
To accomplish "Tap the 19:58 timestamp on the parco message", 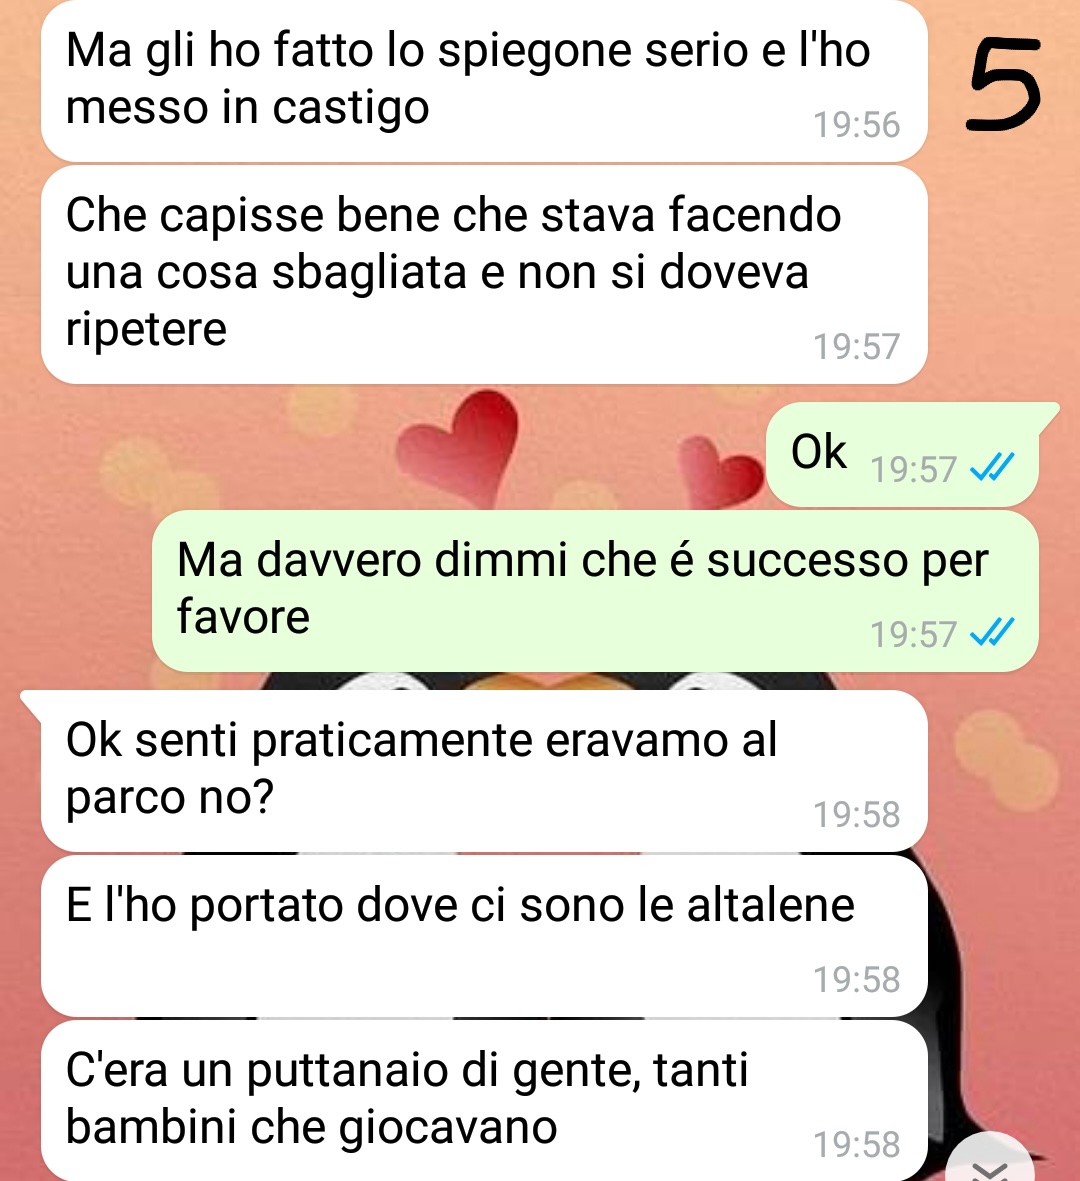I will [x=856, y=815].
